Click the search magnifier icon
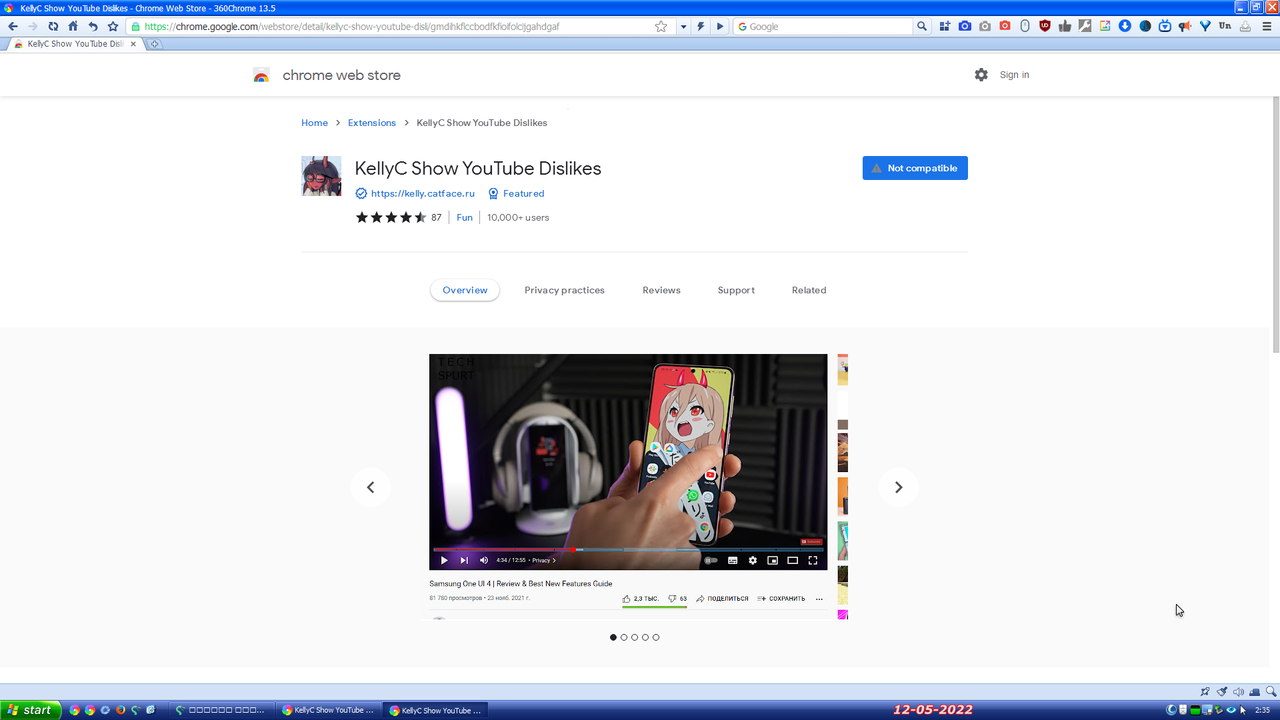The image size is (1280, 720). coord(922,26)
